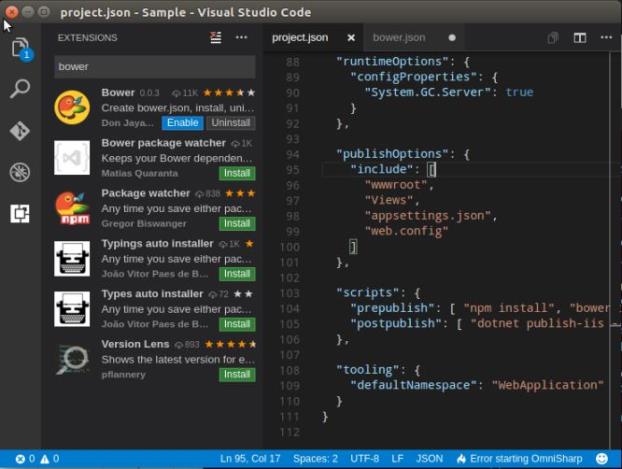
Task: Click the errors and warnings count
Action: coord(37,459)
